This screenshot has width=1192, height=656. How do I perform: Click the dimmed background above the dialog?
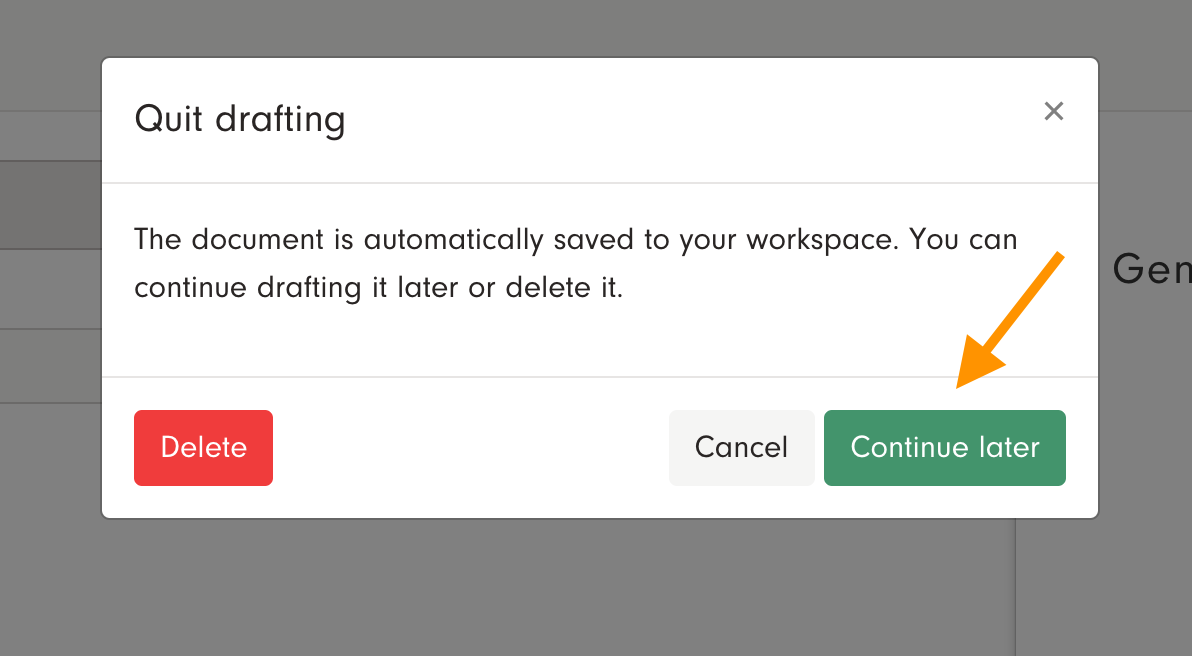click(x=600, y=28)
